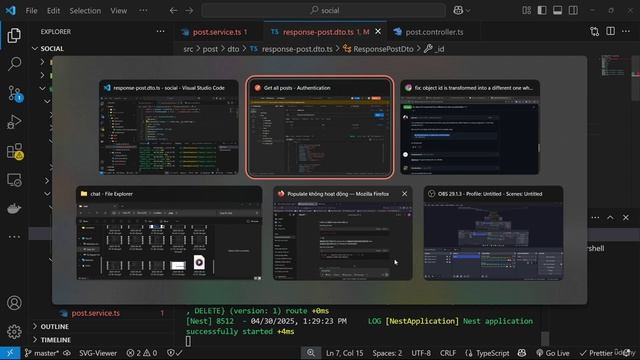The height and width of the screenshot is (360, 640).
Task: Change end of line sequence CRLF
Action: (x=448, y=353)
